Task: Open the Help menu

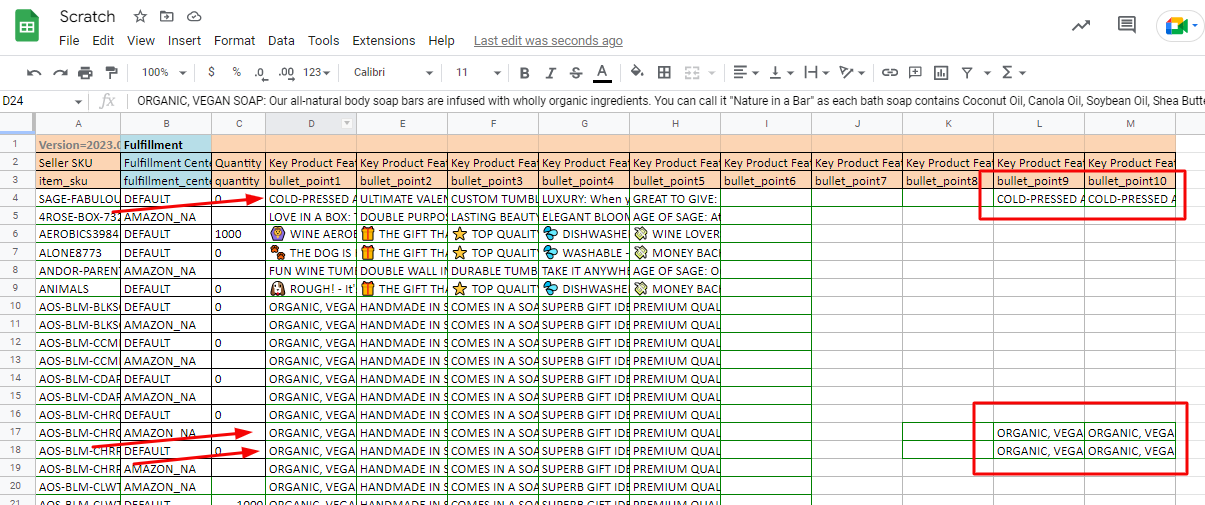Action: pos(441,41)
